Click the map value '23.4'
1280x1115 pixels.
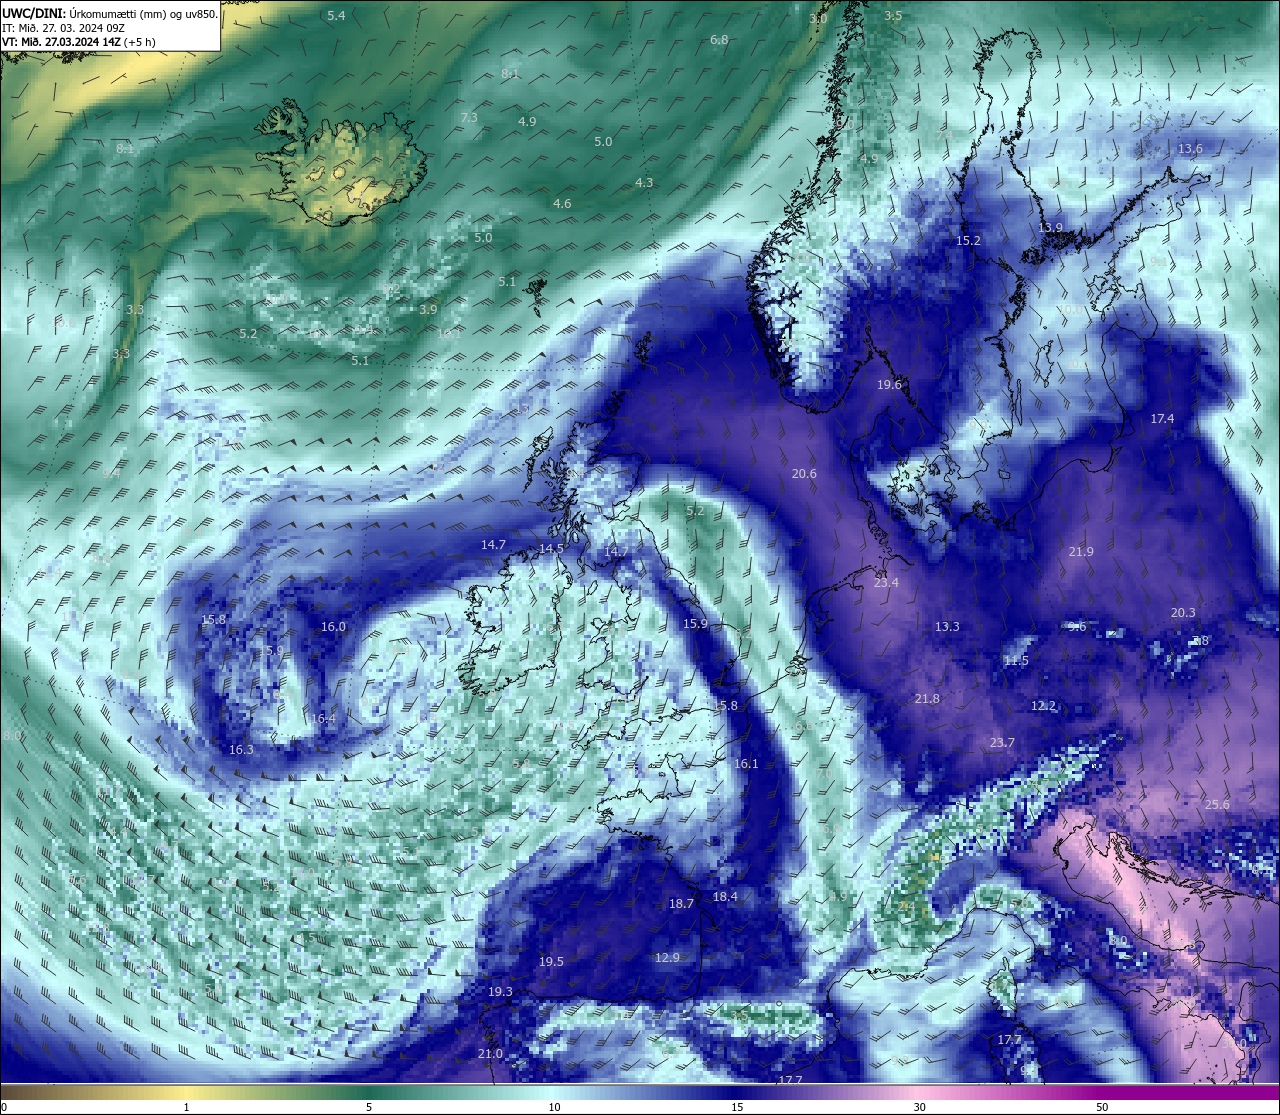886,583
